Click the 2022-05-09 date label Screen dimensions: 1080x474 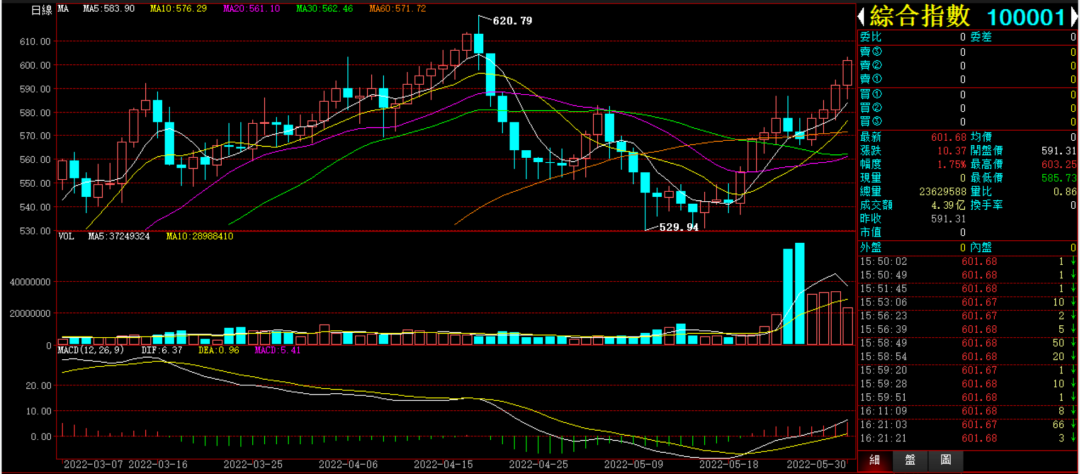632,464
